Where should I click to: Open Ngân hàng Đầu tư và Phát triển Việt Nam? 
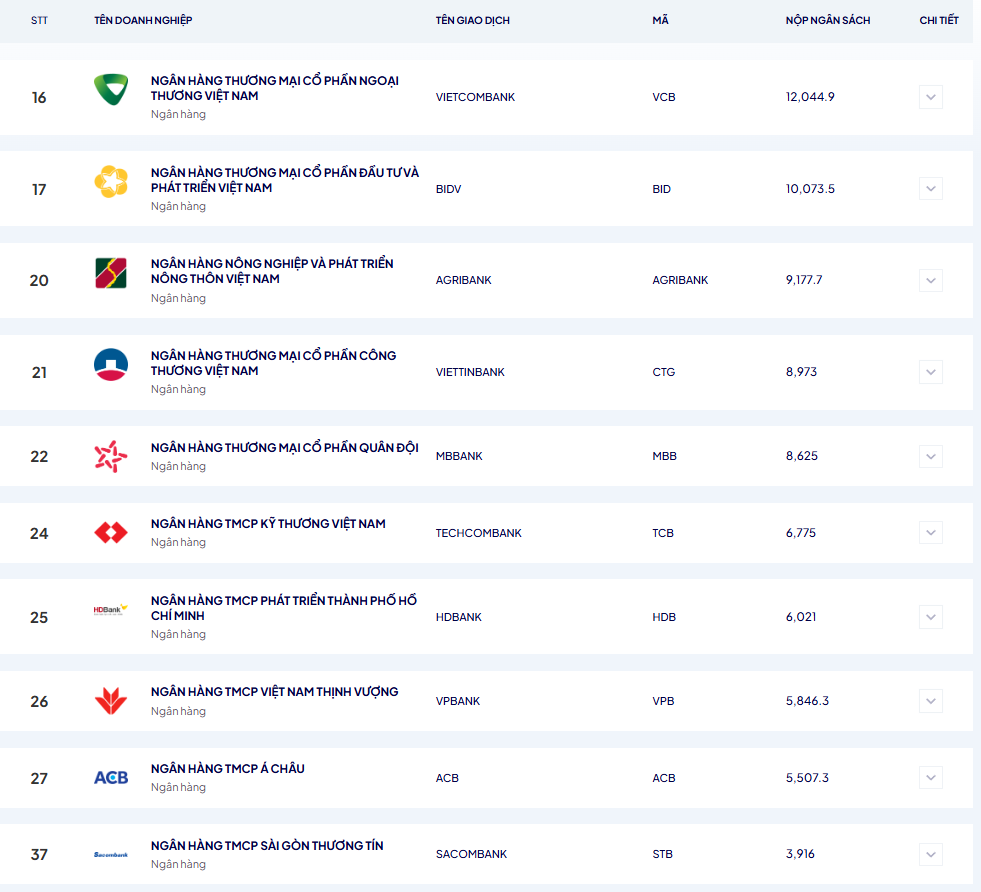[x=285, y=180]
